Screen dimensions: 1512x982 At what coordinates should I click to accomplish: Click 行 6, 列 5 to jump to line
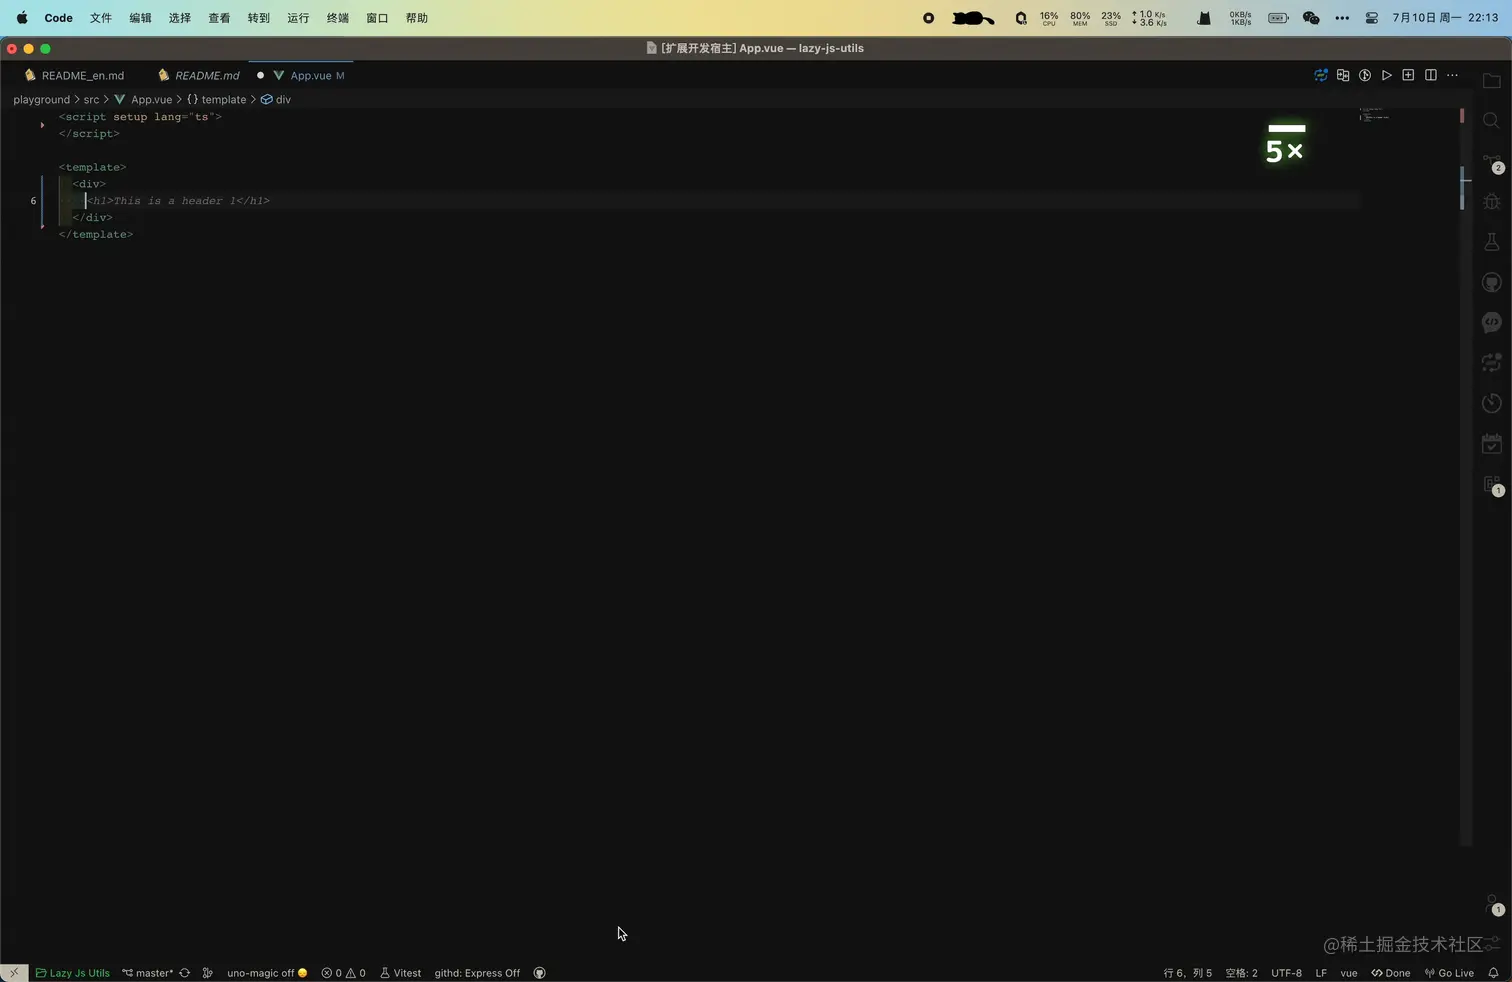click(1186, 972)
